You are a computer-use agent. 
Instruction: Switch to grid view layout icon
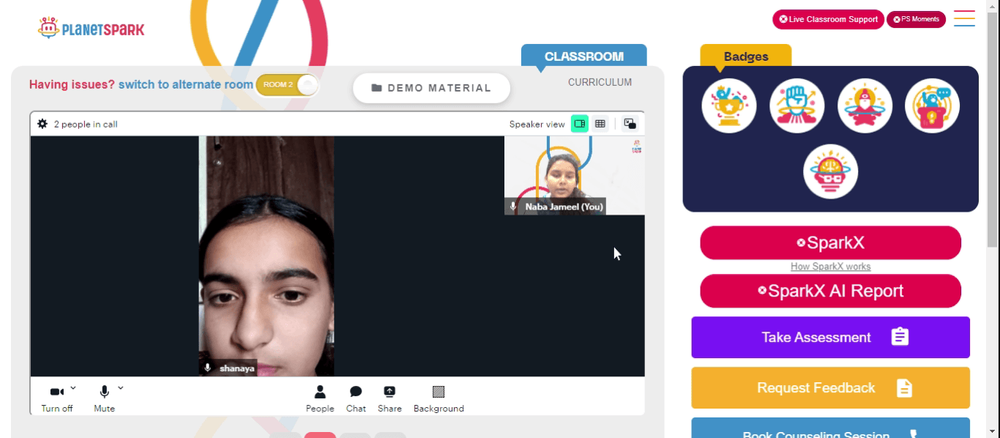(599, 124)
